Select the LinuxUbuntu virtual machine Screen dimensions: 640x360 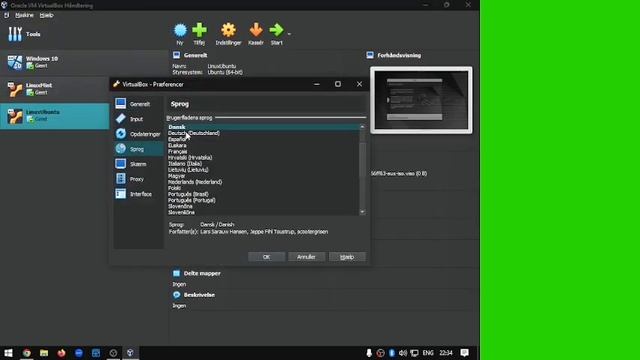pyautogui.click(x=55, y=116)
